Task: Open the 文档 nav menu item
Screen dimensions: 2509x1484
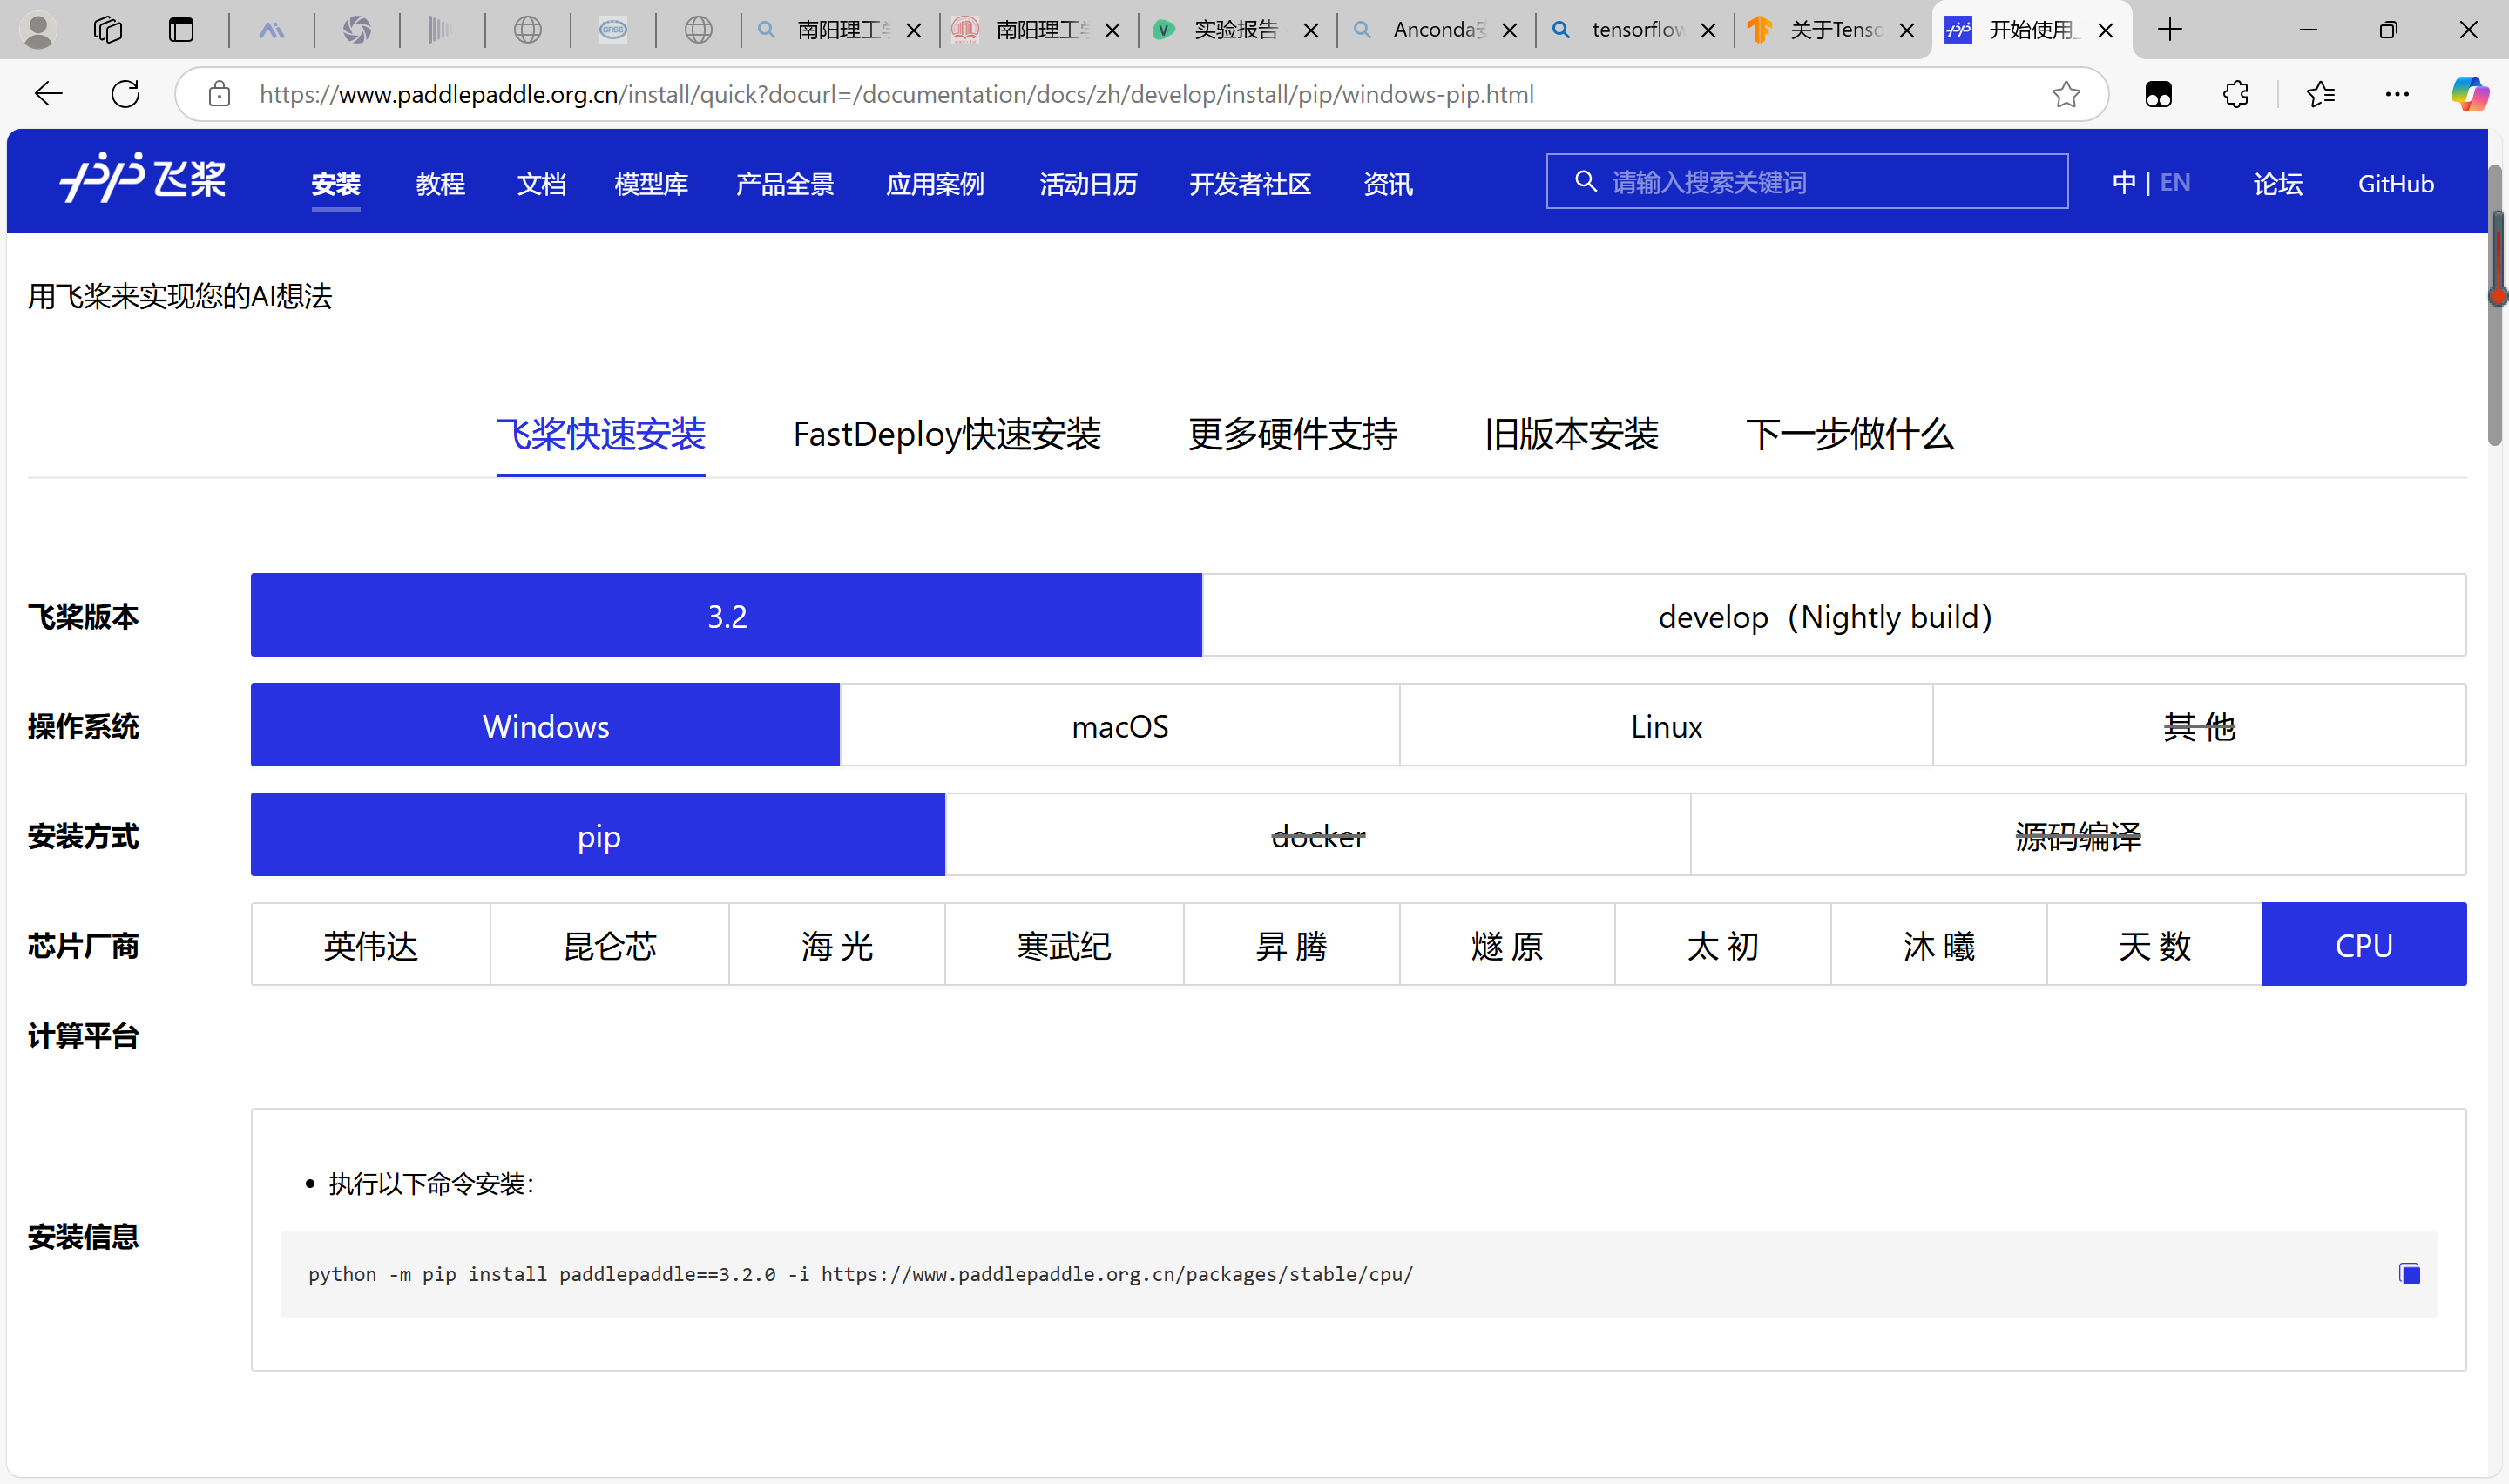Action: pos(541,184)
